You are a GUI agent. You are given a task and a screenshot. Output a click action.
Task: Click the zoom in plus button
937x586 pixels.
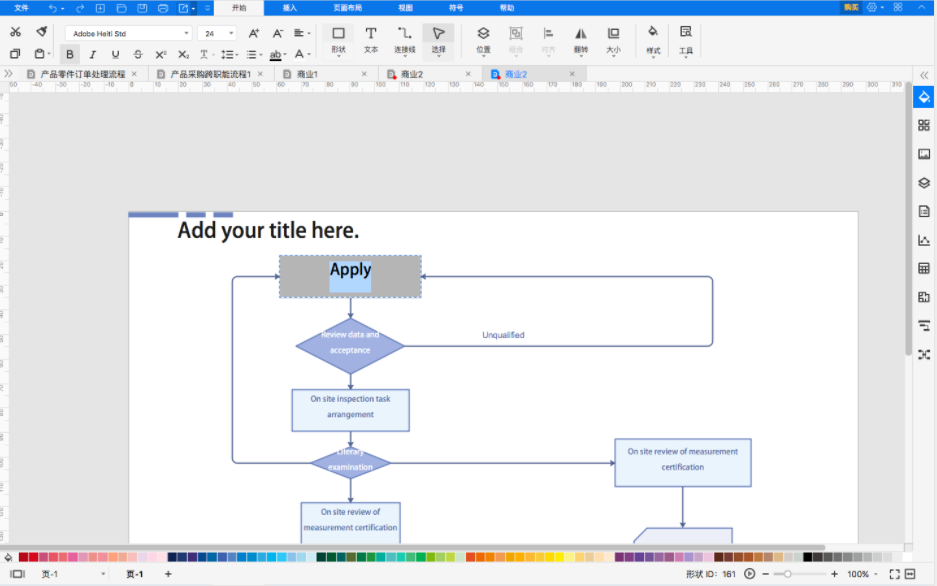coord(834,574)
